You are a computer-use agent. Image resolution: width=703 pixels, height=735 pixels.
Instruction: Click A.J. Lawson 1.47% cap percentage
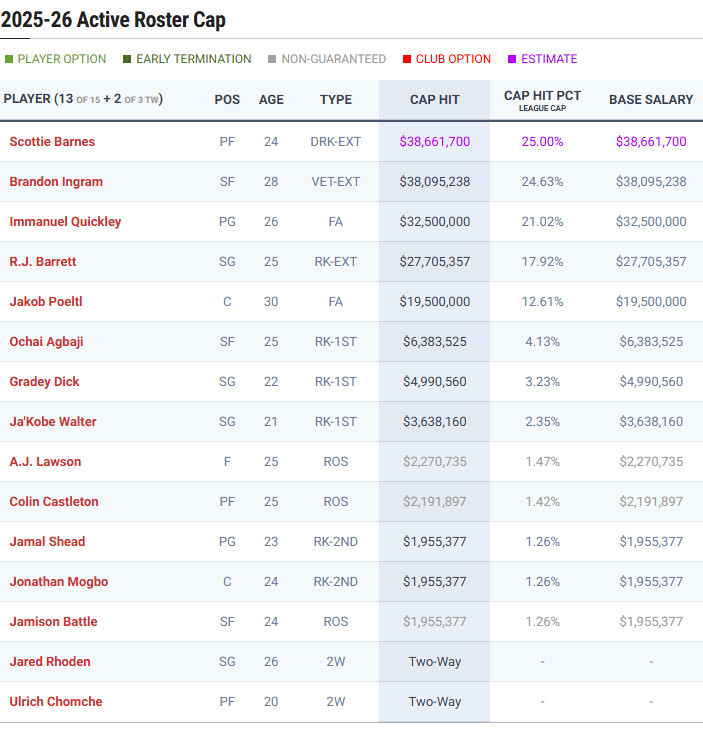click(x=542, y=462)
